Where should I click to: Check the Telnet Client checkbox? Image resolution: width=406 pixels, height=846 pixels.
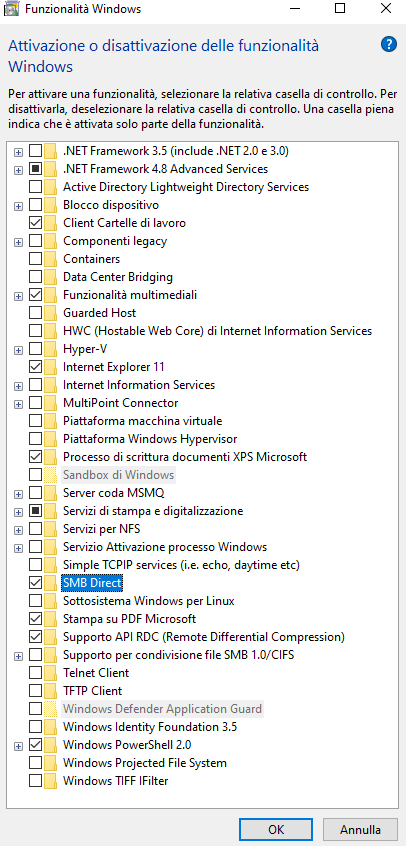(35, 673)
